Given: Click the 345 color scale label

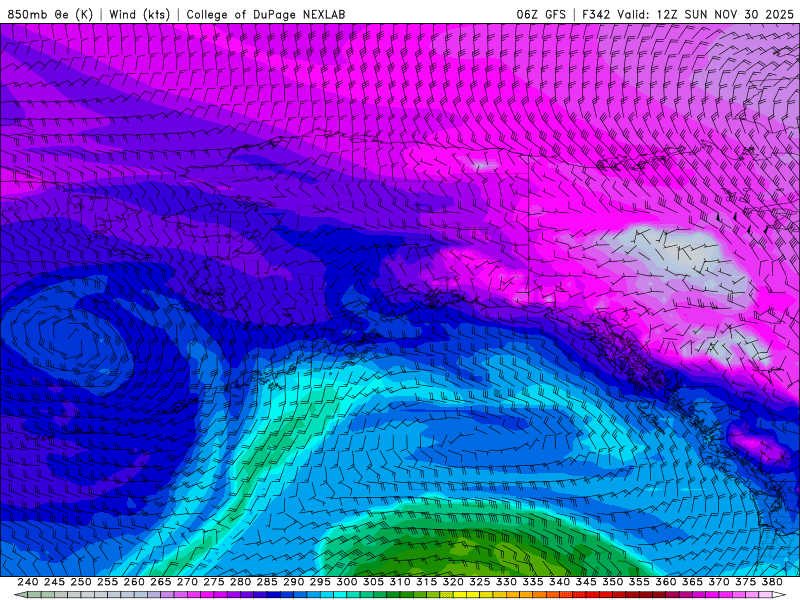Looking at the screenshot, I should coord(586,582).
